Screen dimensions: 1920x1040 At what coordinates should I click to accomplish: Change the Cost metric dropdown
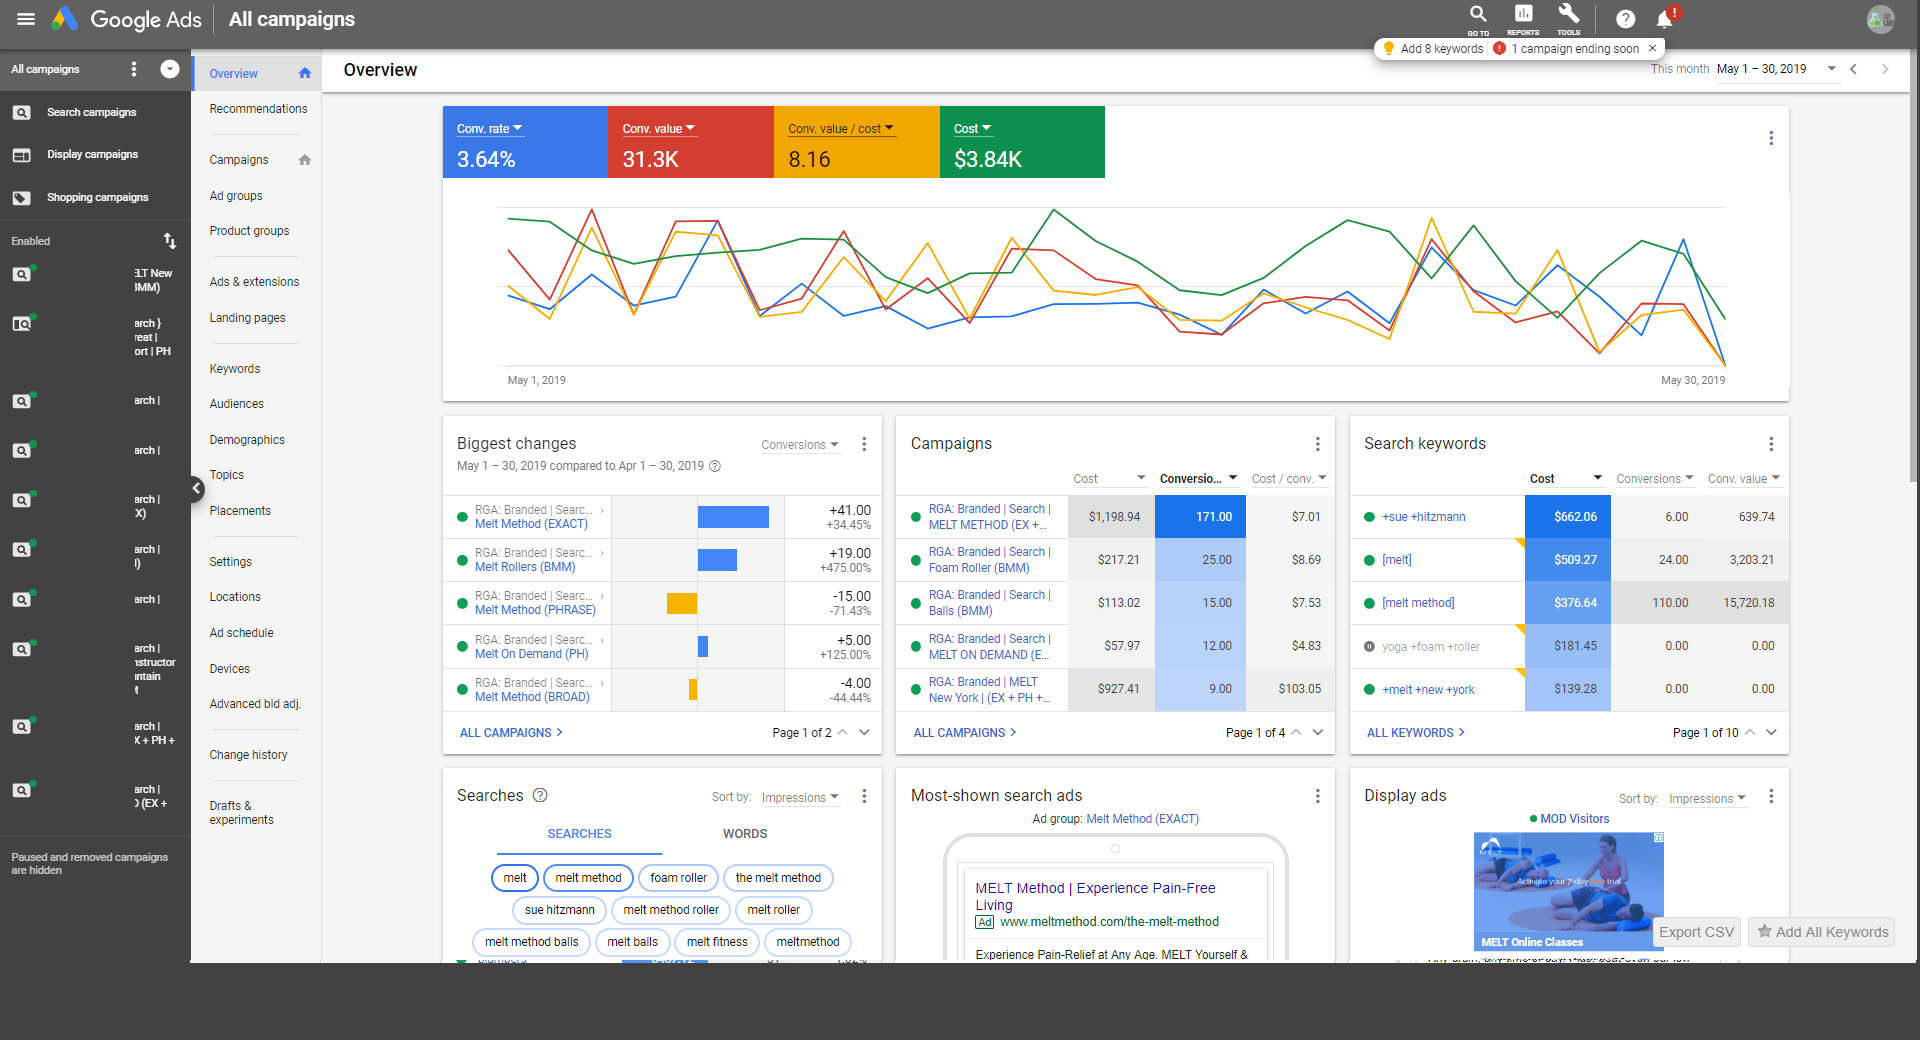972,129
